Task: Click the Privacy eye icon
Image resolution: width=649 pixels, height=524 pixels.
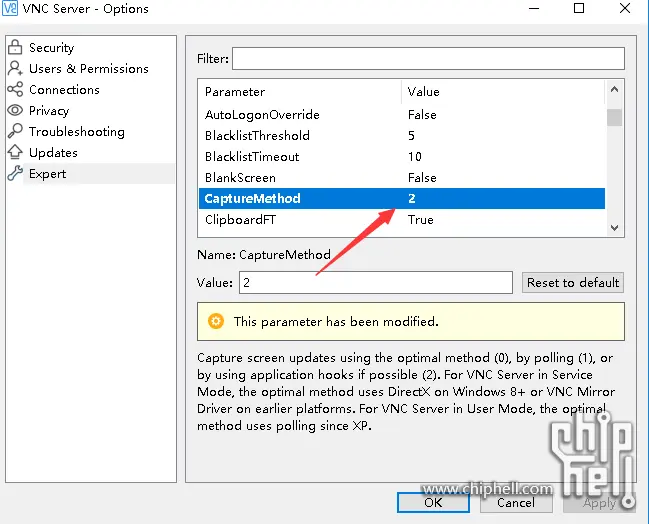Action: (15, 110)
